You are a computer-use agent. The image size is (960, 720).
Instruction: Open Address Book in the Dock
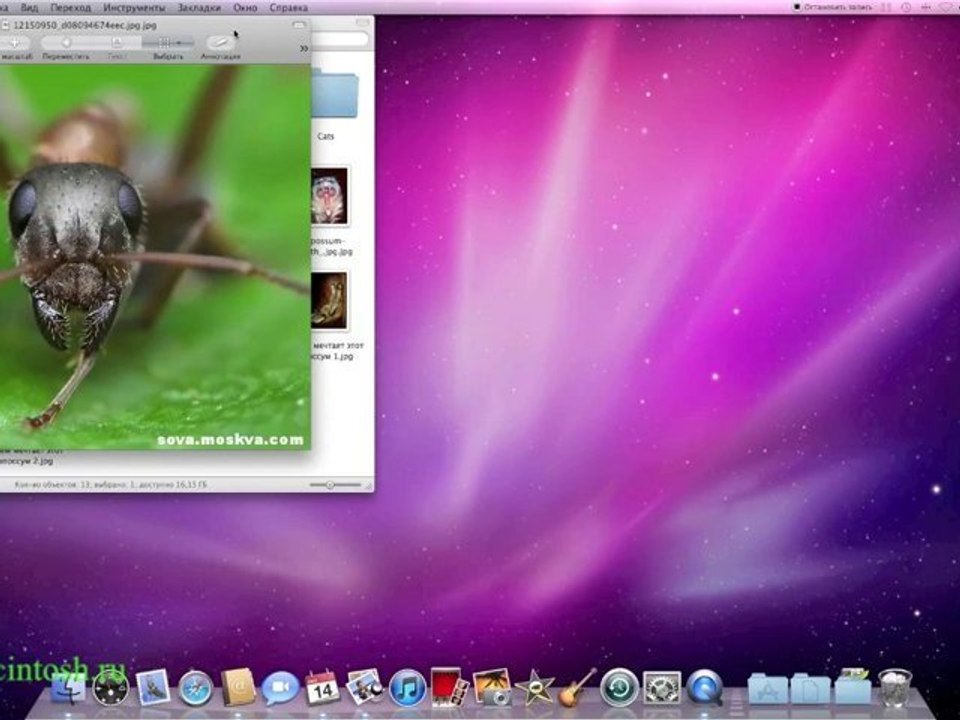(x=238, y=687)
